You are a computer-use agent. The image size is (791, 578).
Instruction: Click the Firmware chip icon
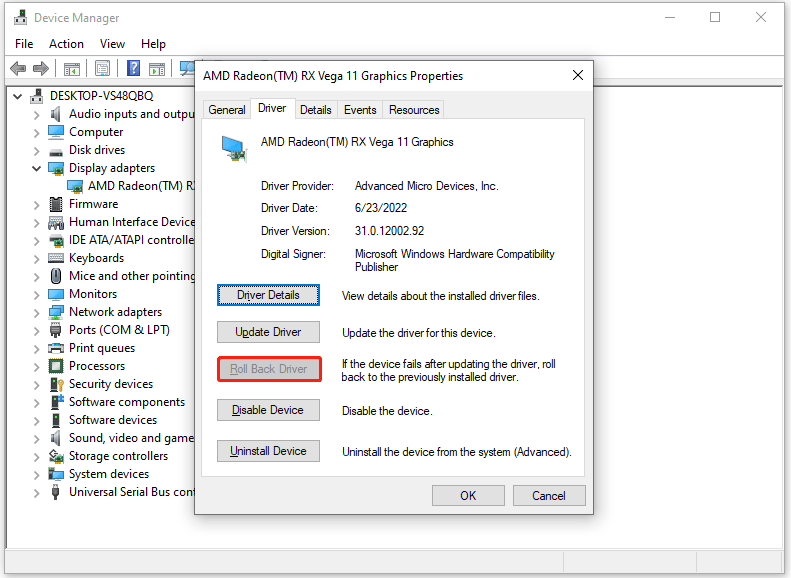(x=55, y=204)
